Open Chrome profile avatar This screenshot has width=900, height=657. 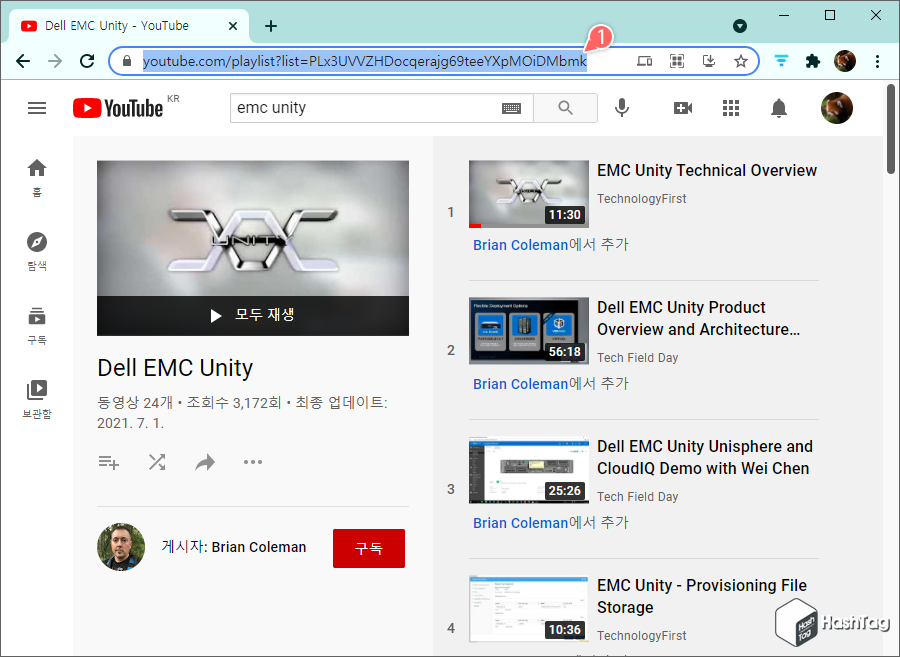coord(845,61)
